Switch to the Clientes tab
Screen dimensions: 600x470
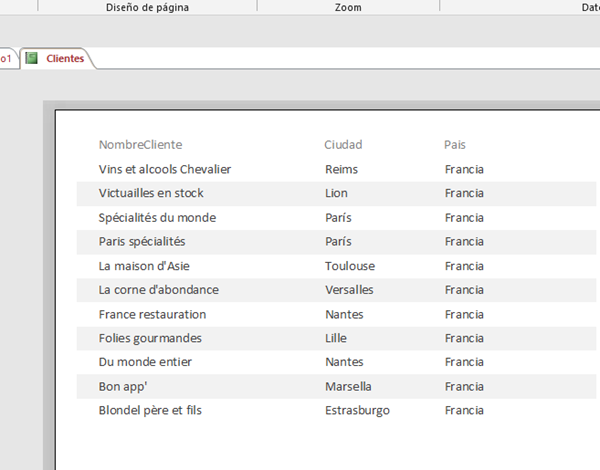pyautogui.click(x=64, y=59)
